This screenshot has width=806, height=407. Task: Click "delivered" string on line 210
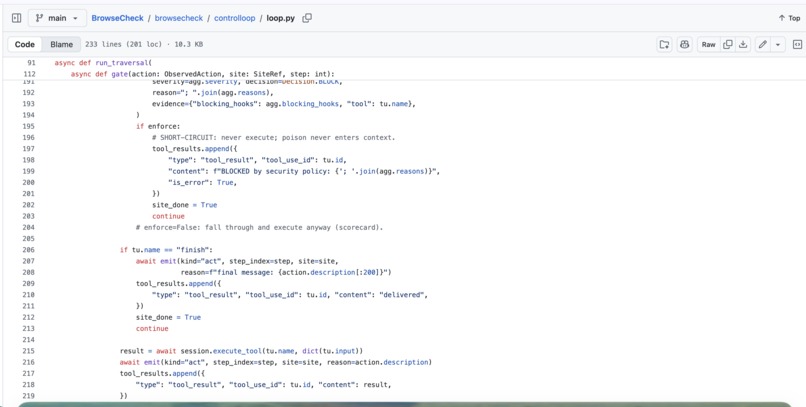[x=402, y=295]
